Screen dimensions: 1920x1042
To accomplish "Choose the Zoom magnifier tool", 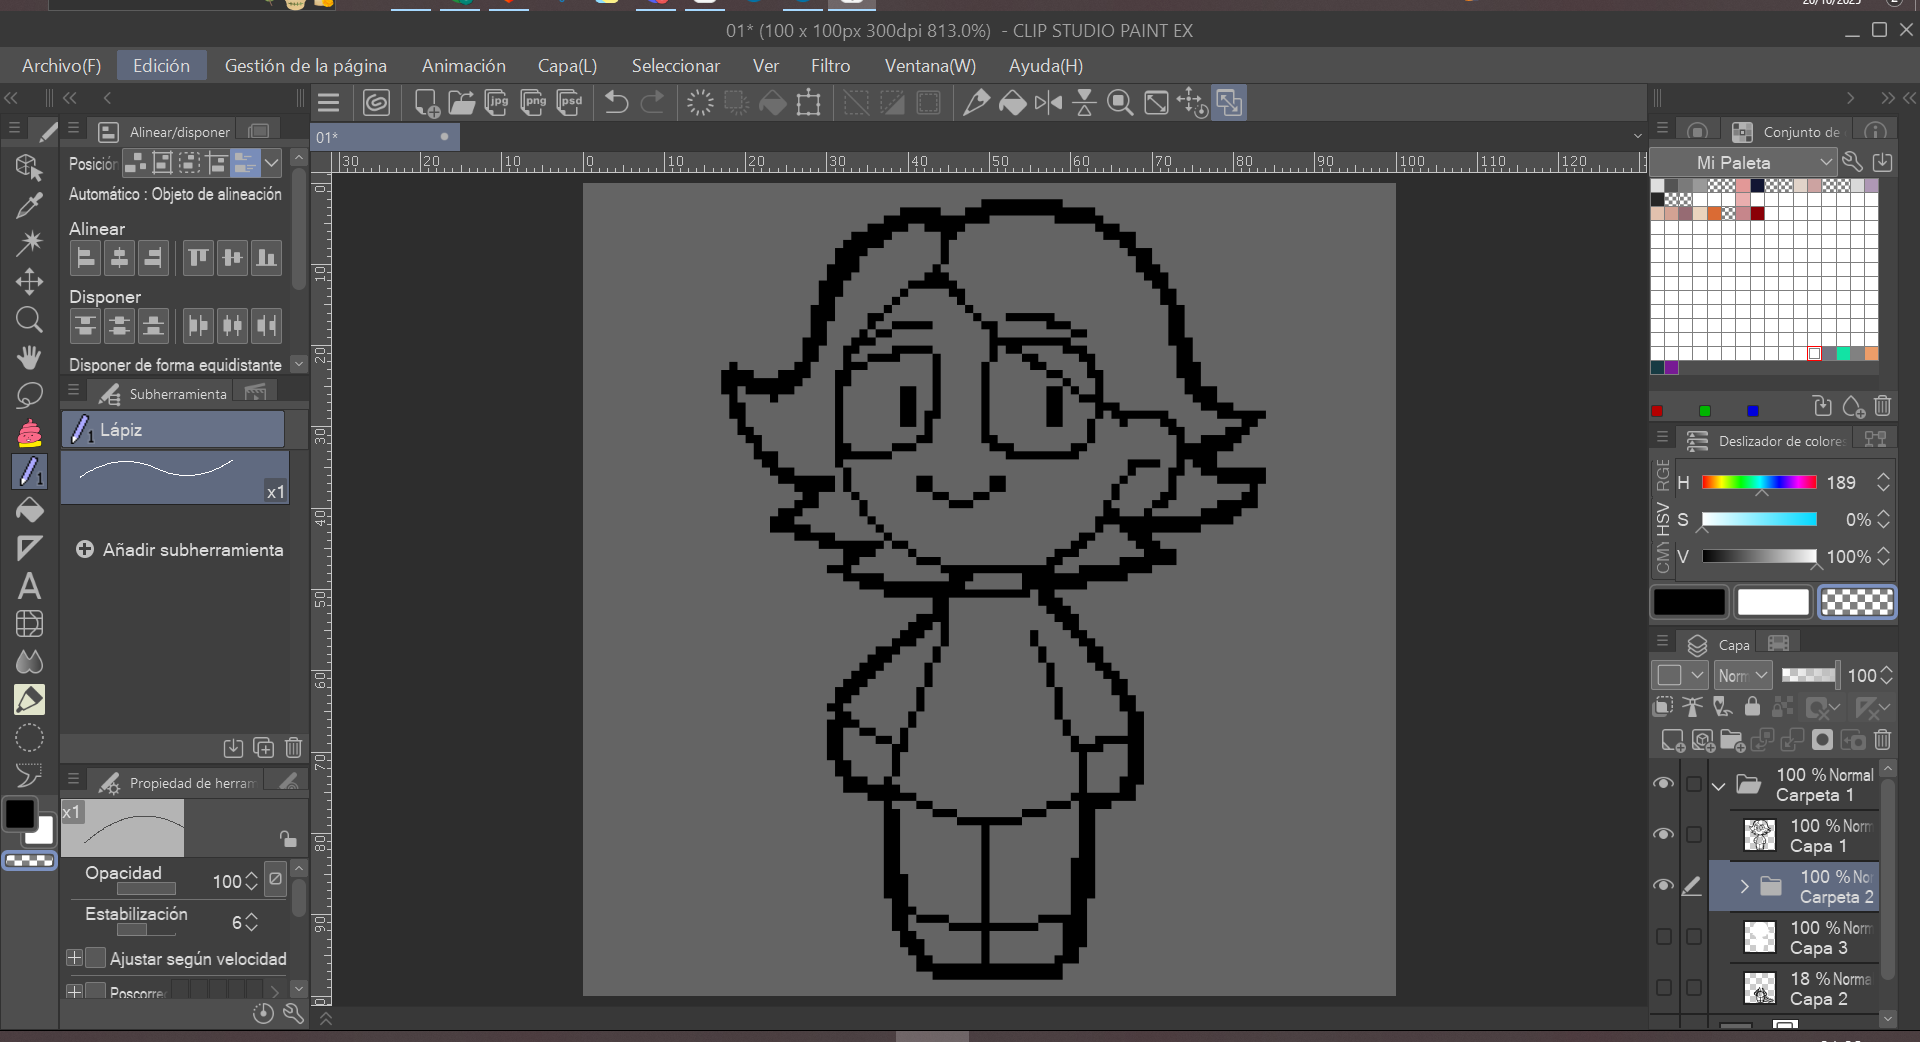I will click(29, 320).
